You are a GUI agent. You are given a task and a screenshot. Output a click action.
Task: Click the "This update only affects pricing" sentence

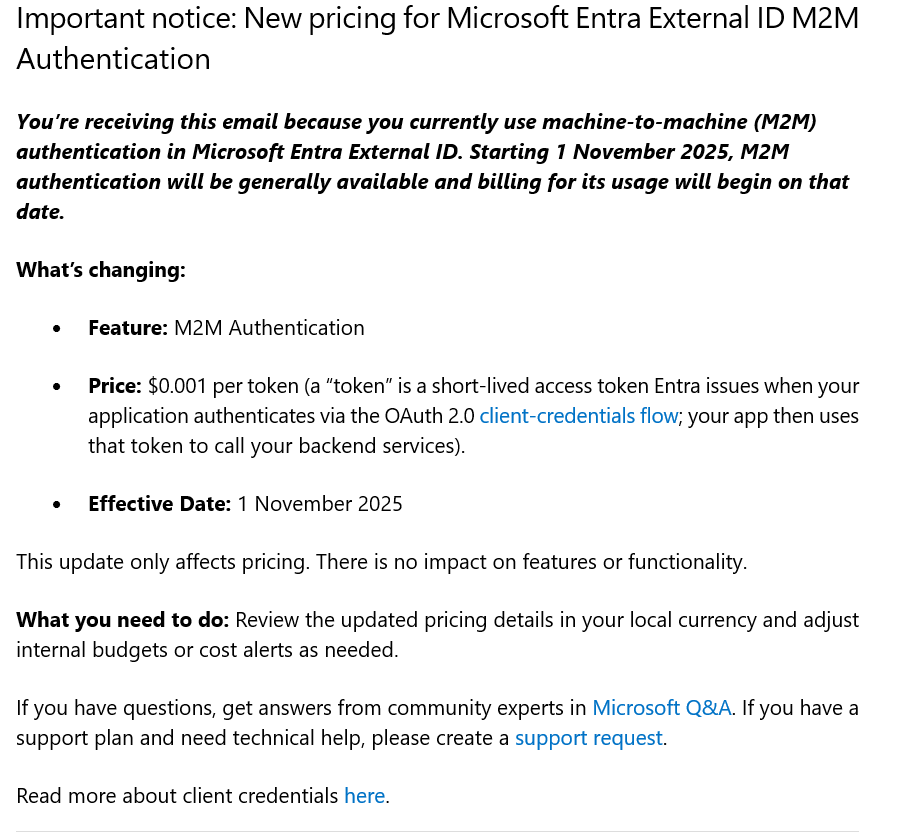[x=381, y=562]
